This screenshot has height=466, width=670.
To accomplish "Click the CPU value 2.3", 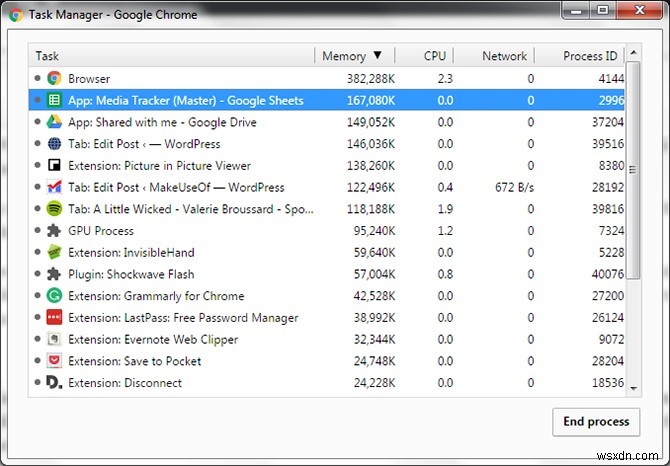I will point(445,79).
